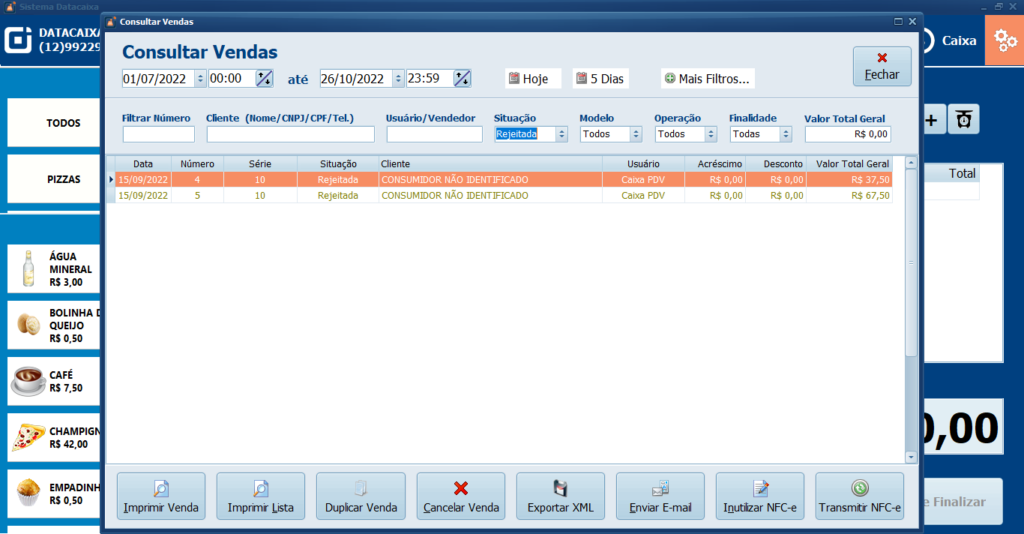The width and height of the screenshot is (1024, 534).
Task: Click Transmitir NFC-e button
Action: click(x=859, y=496)
